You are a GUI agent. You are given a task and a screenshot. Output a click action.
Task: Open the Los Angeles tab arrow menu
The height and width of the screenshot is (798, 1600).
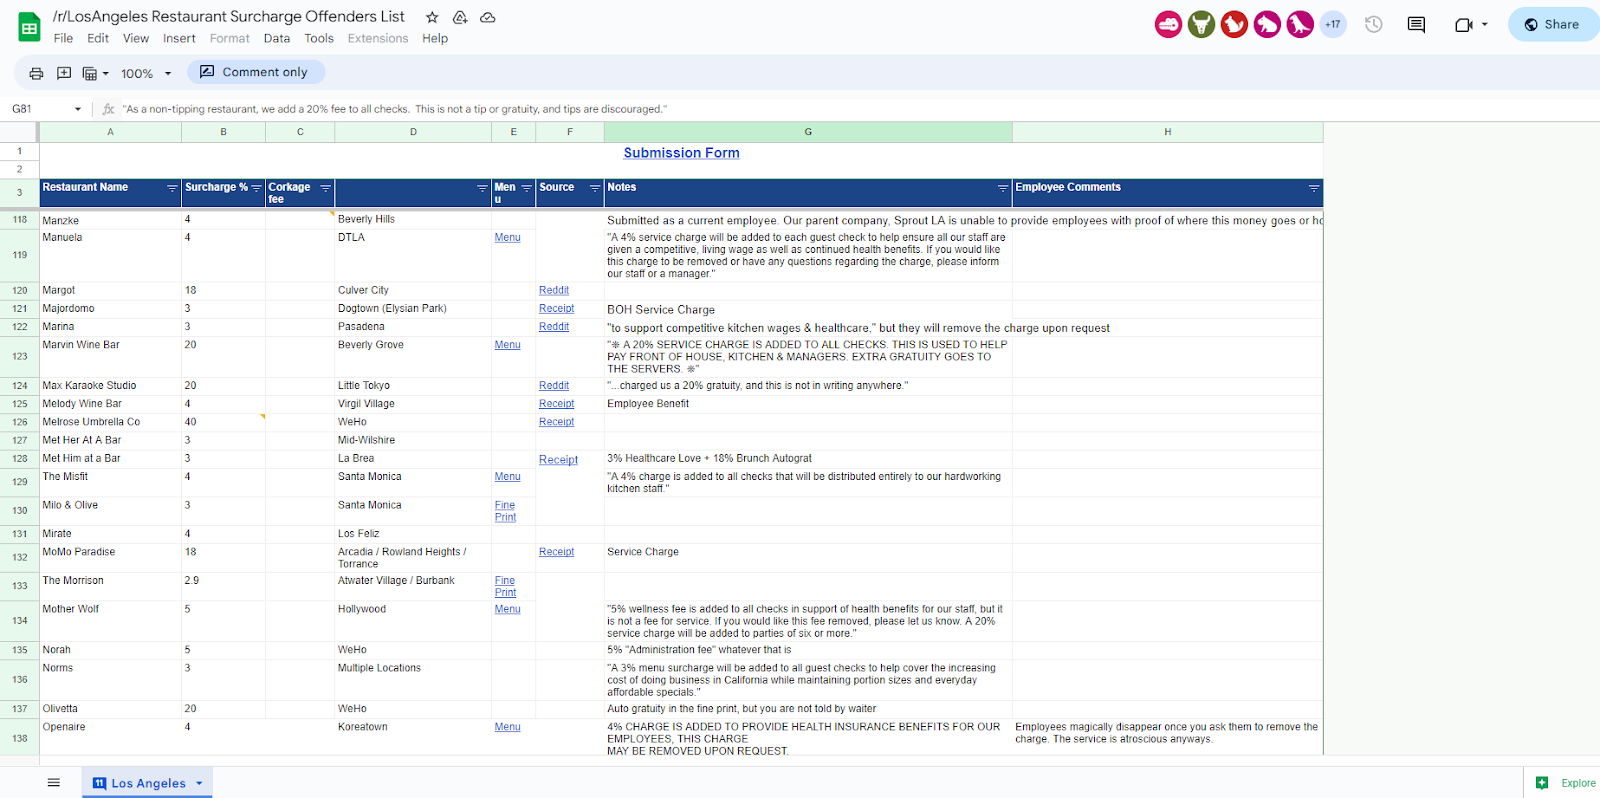[199, 783]
